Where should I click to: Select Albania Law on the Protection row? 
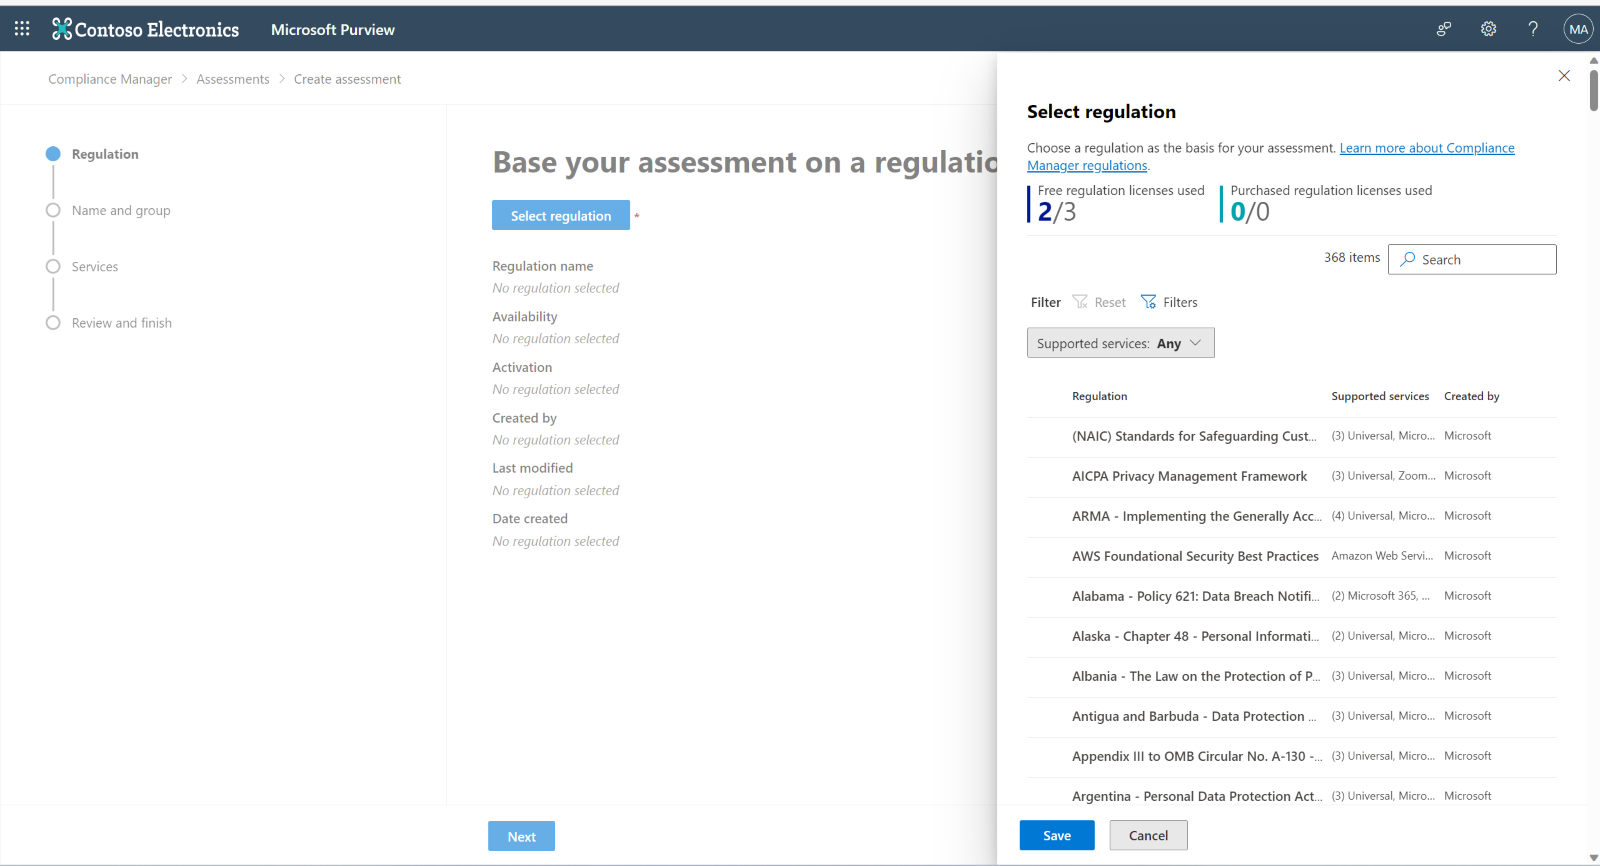coord(1291,677)
